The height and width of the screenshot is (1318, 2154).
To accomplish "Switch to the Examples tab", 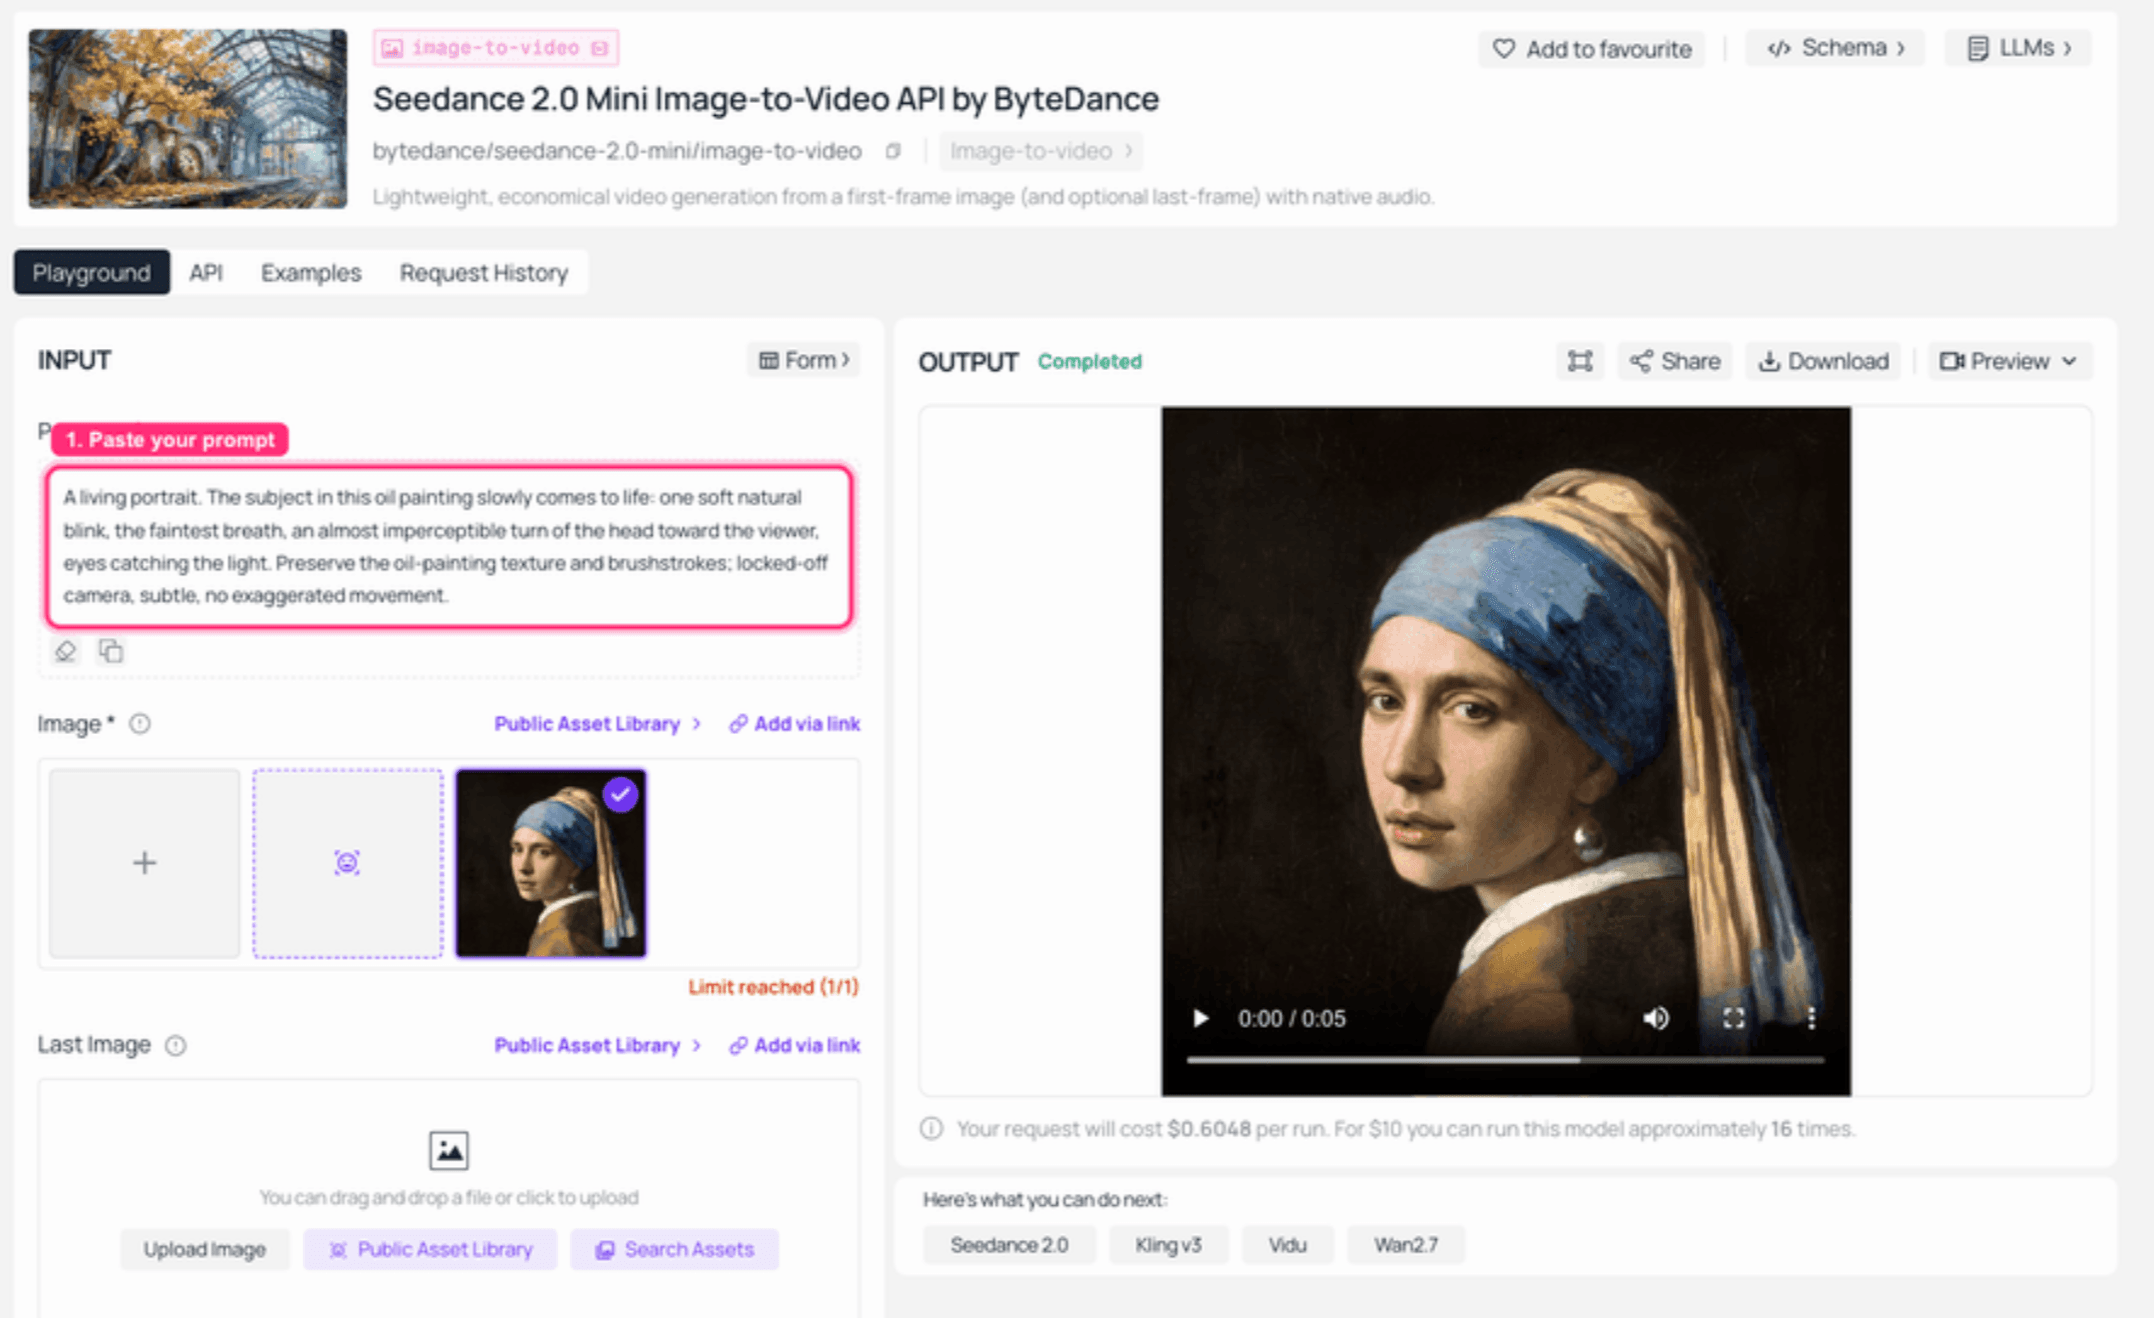I will tap(310, 272).
